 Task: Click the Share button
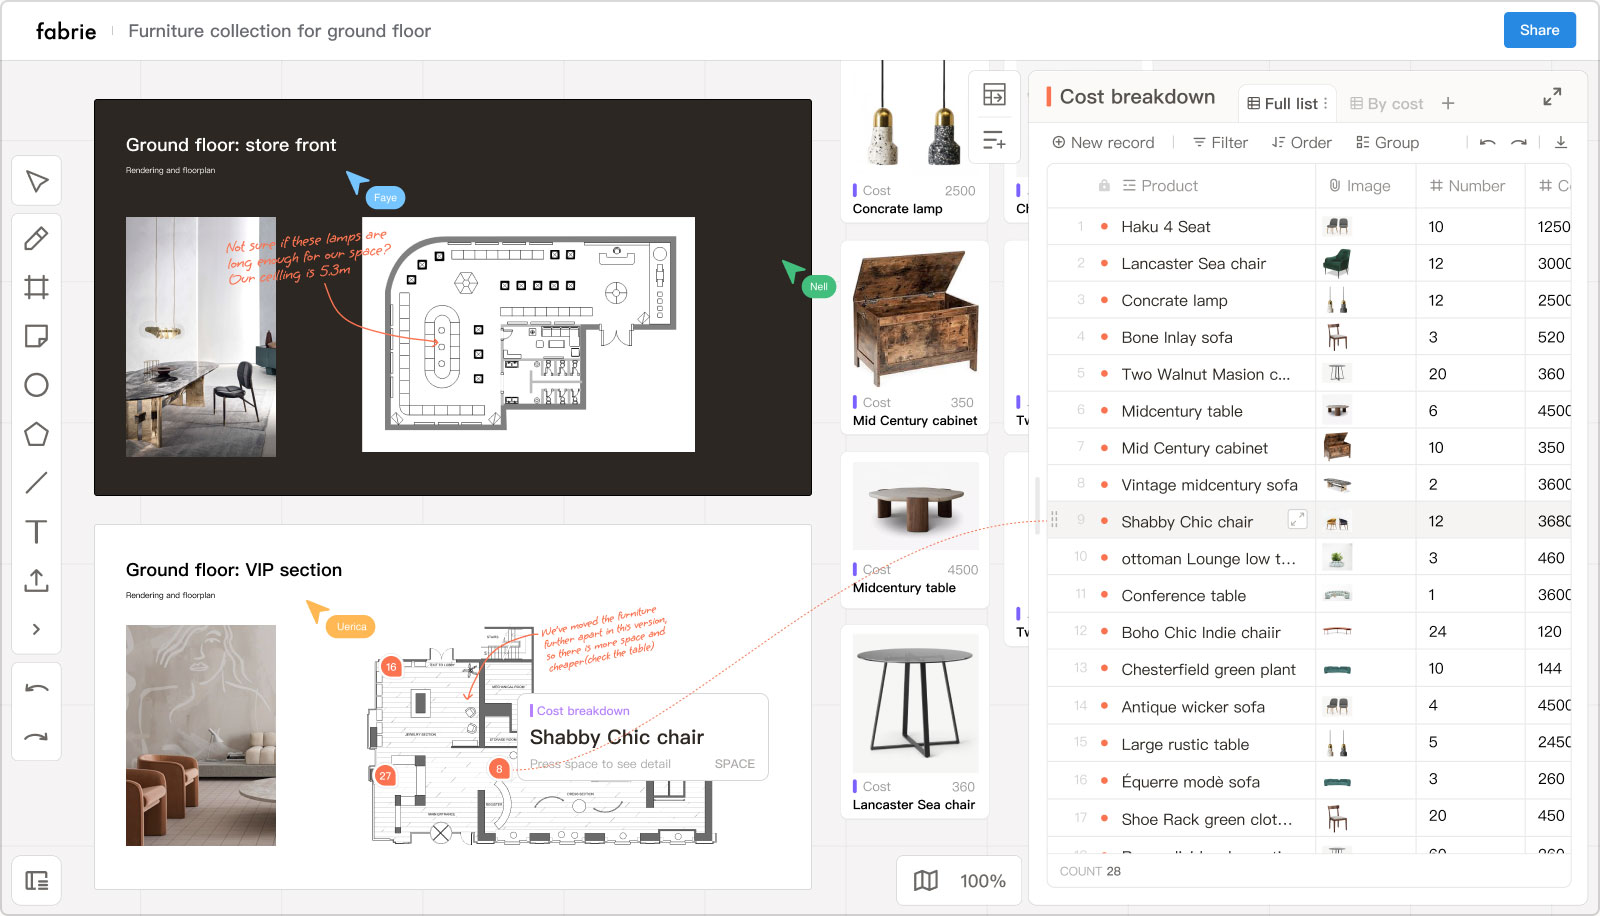tap(1539, 30)
